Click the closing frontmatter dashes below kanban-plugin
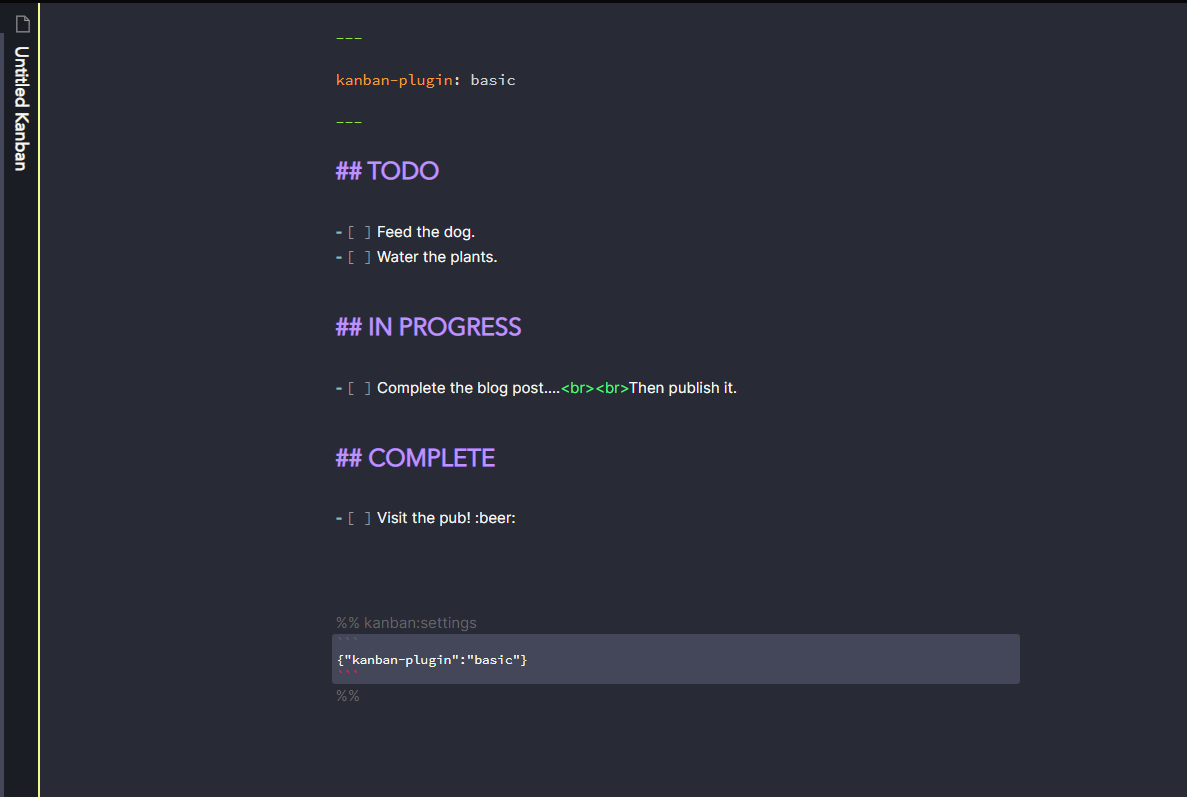This screenshot has width=1187, height=797. pyautogui.click(x=348, y=122)
